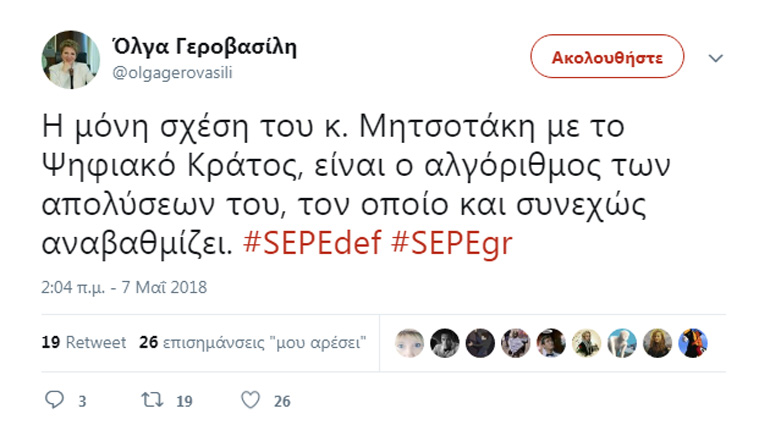Click the first liker avatar
770x436 pixels.
(409, 343)
